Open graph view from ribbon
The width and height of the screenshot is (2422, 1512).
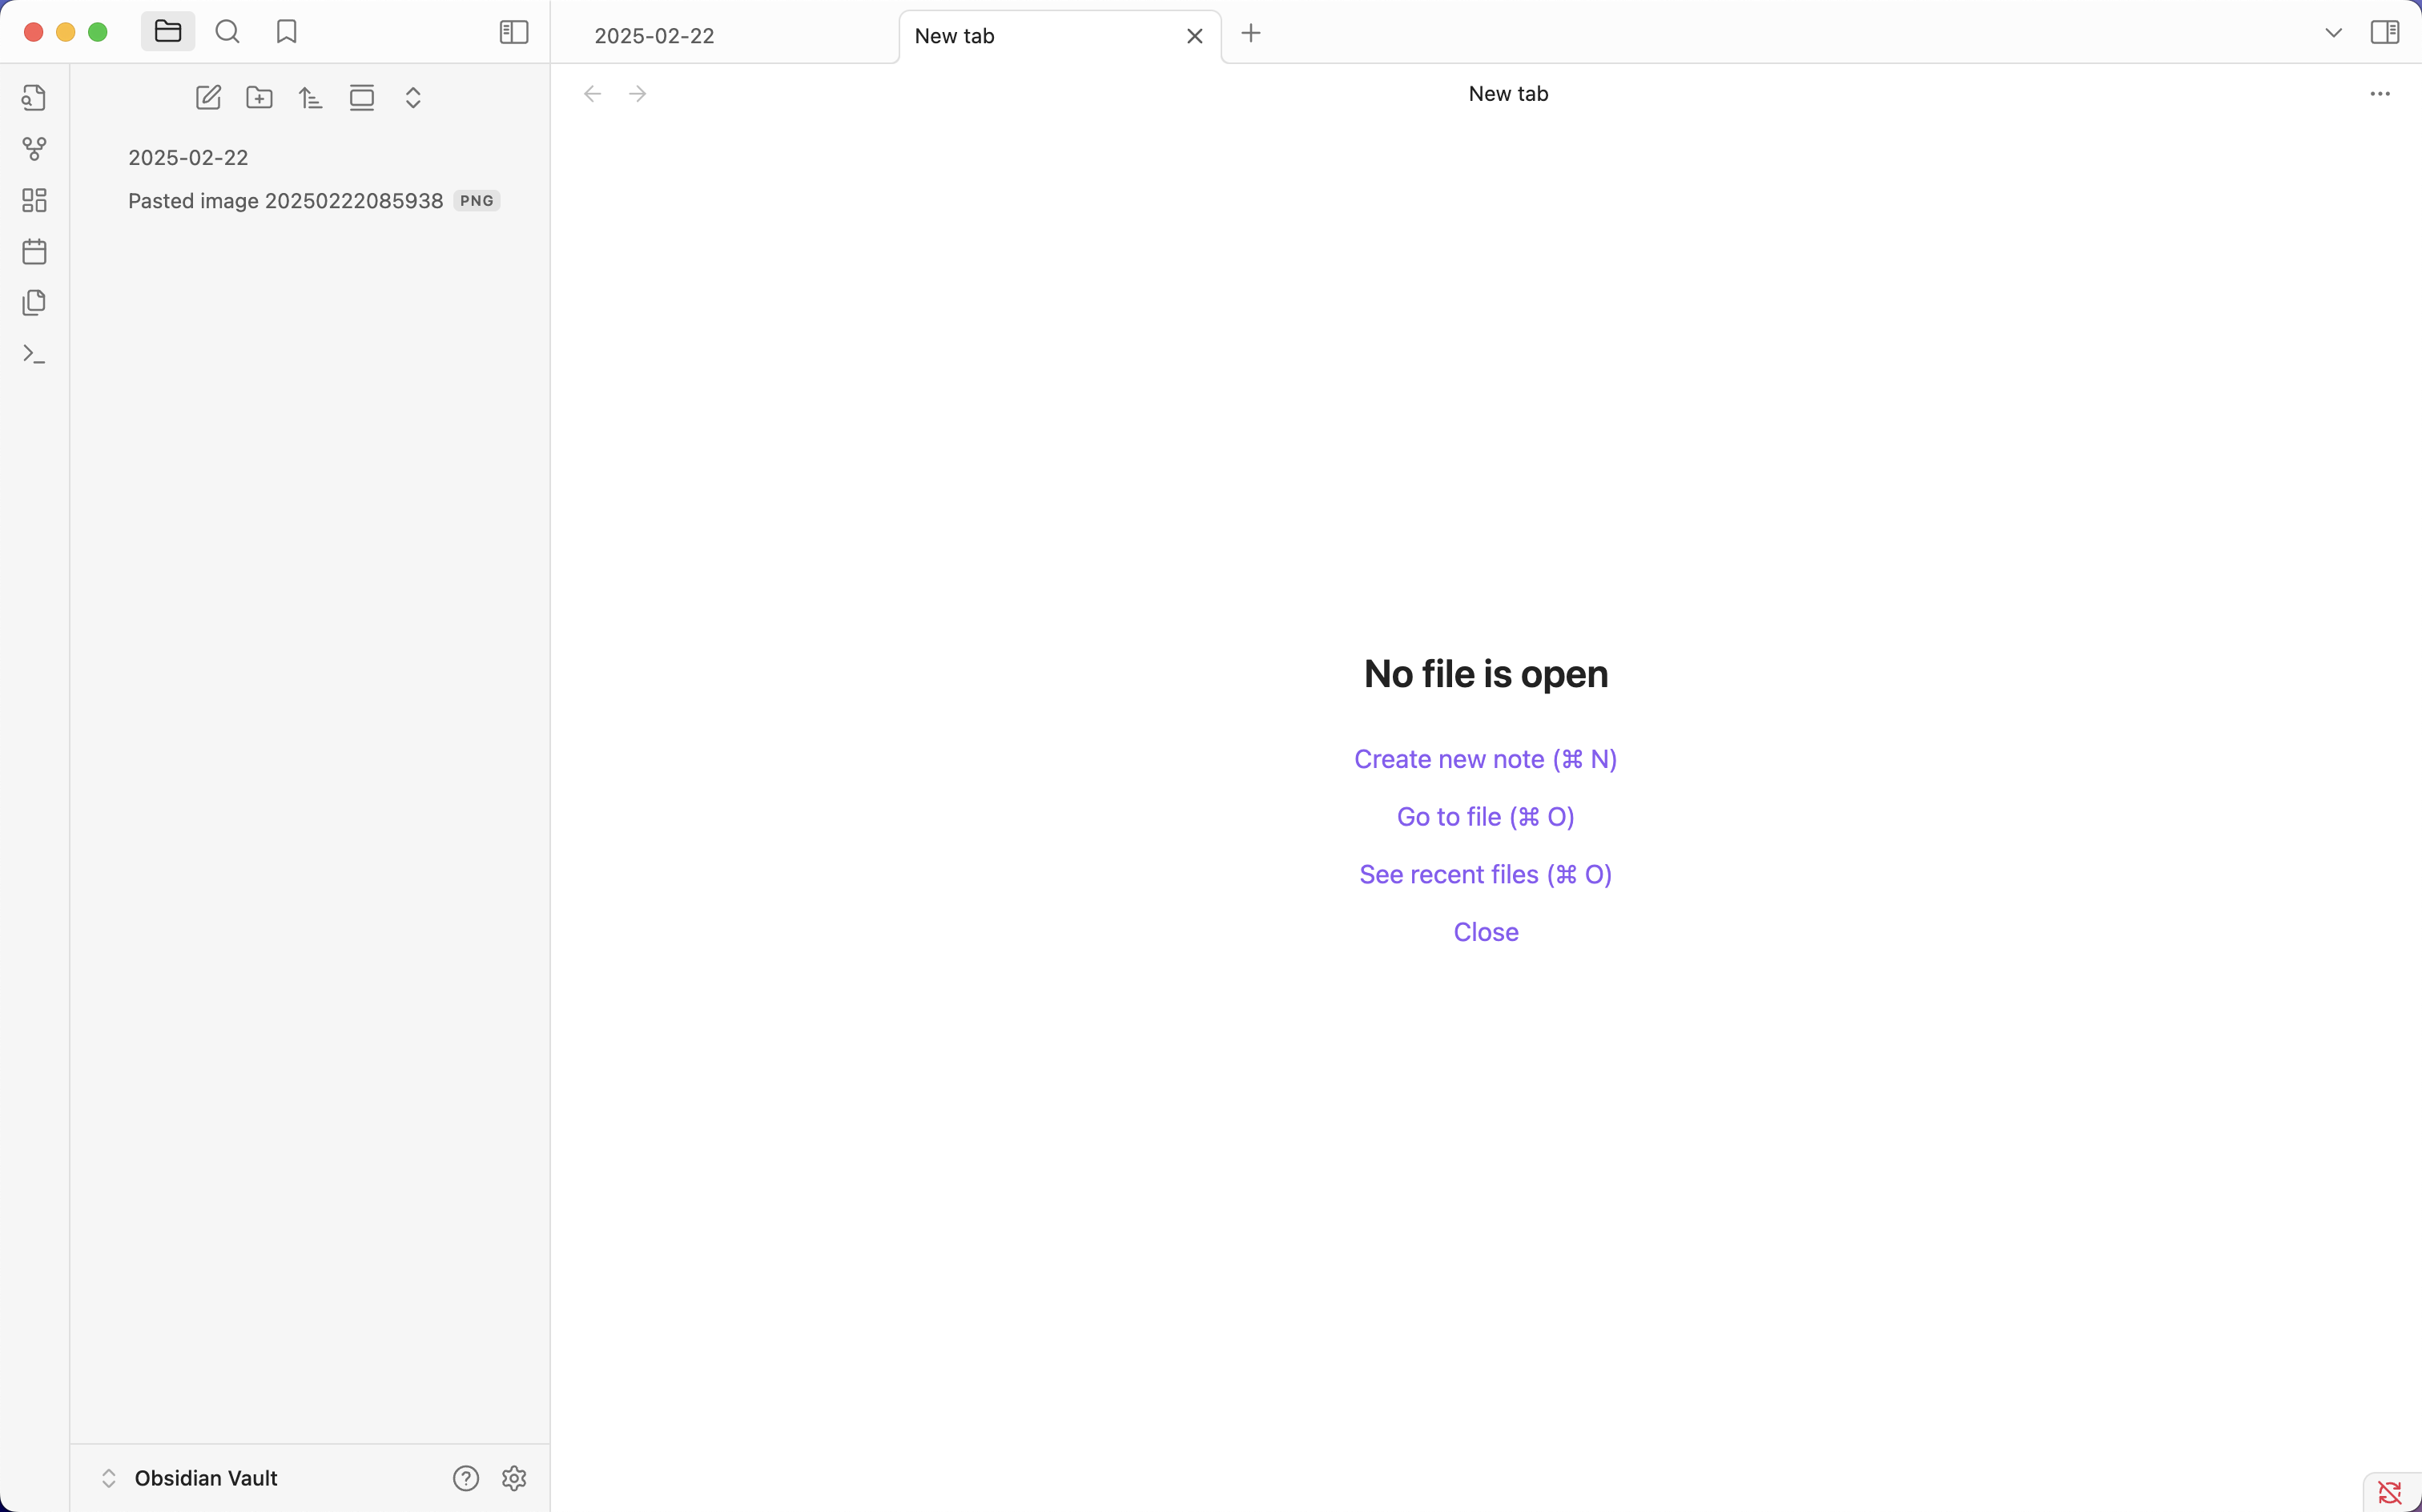tap(34, 149)
